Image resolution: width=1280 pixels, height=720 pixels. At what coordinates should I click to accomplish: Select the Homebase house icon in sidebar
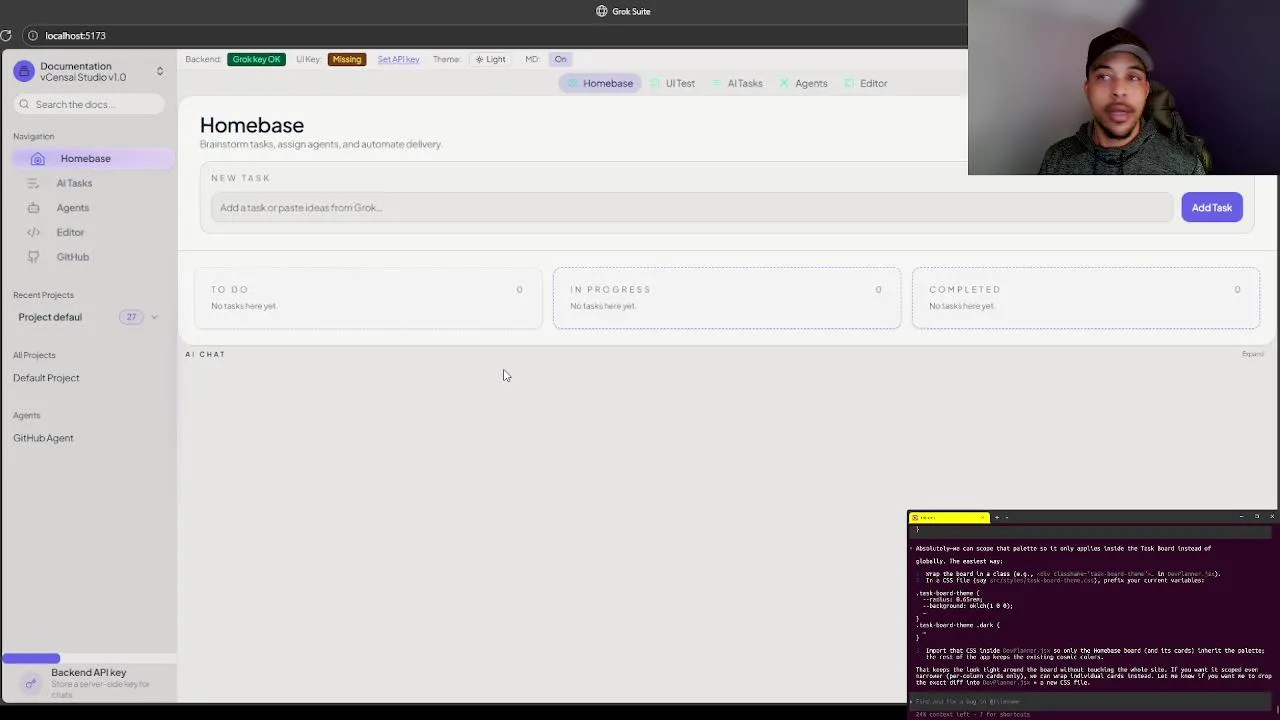(x=38, y=159)
